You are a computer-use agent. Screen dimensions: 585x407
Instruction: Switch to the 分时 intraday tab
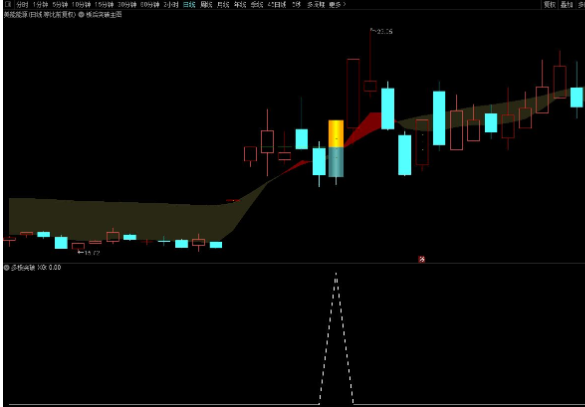pos(22,4)
